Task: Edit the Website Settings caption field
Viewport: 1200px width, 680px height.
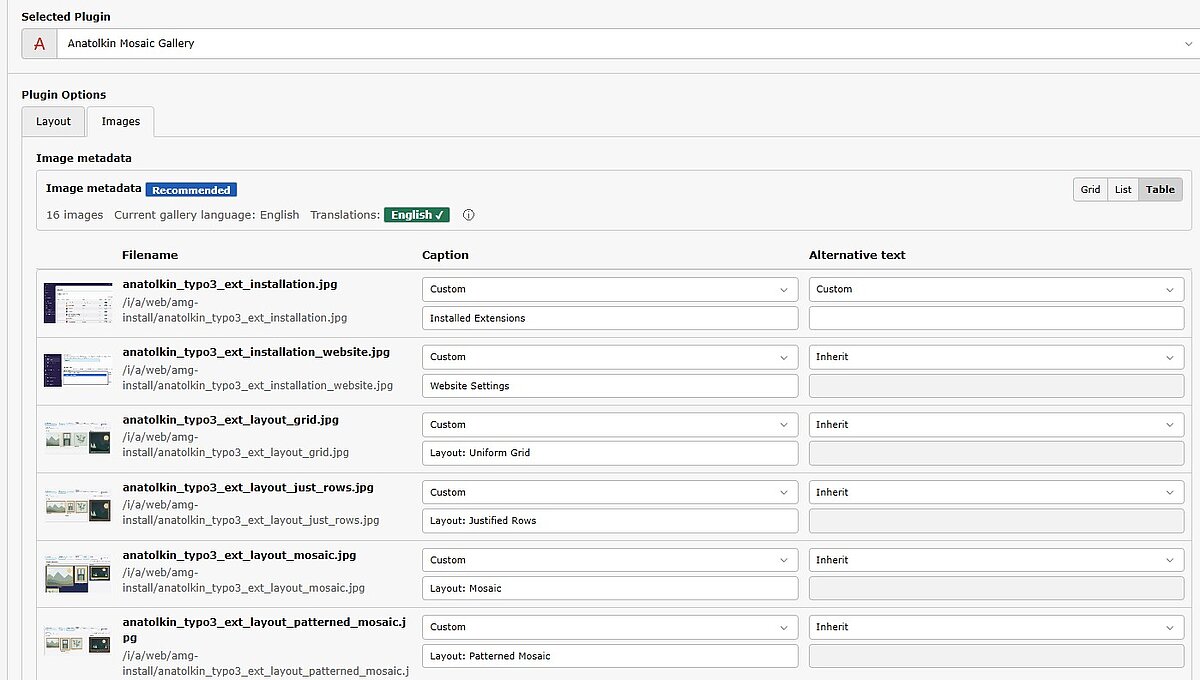Action: [x=610, y=386]
